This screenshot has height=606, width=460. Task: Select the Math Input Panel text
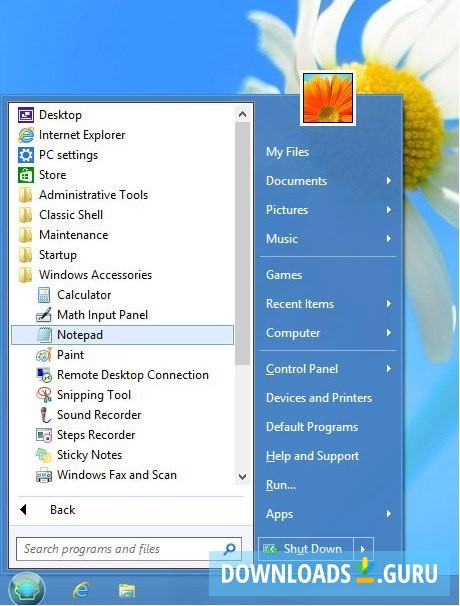click(x=102, y=315)
